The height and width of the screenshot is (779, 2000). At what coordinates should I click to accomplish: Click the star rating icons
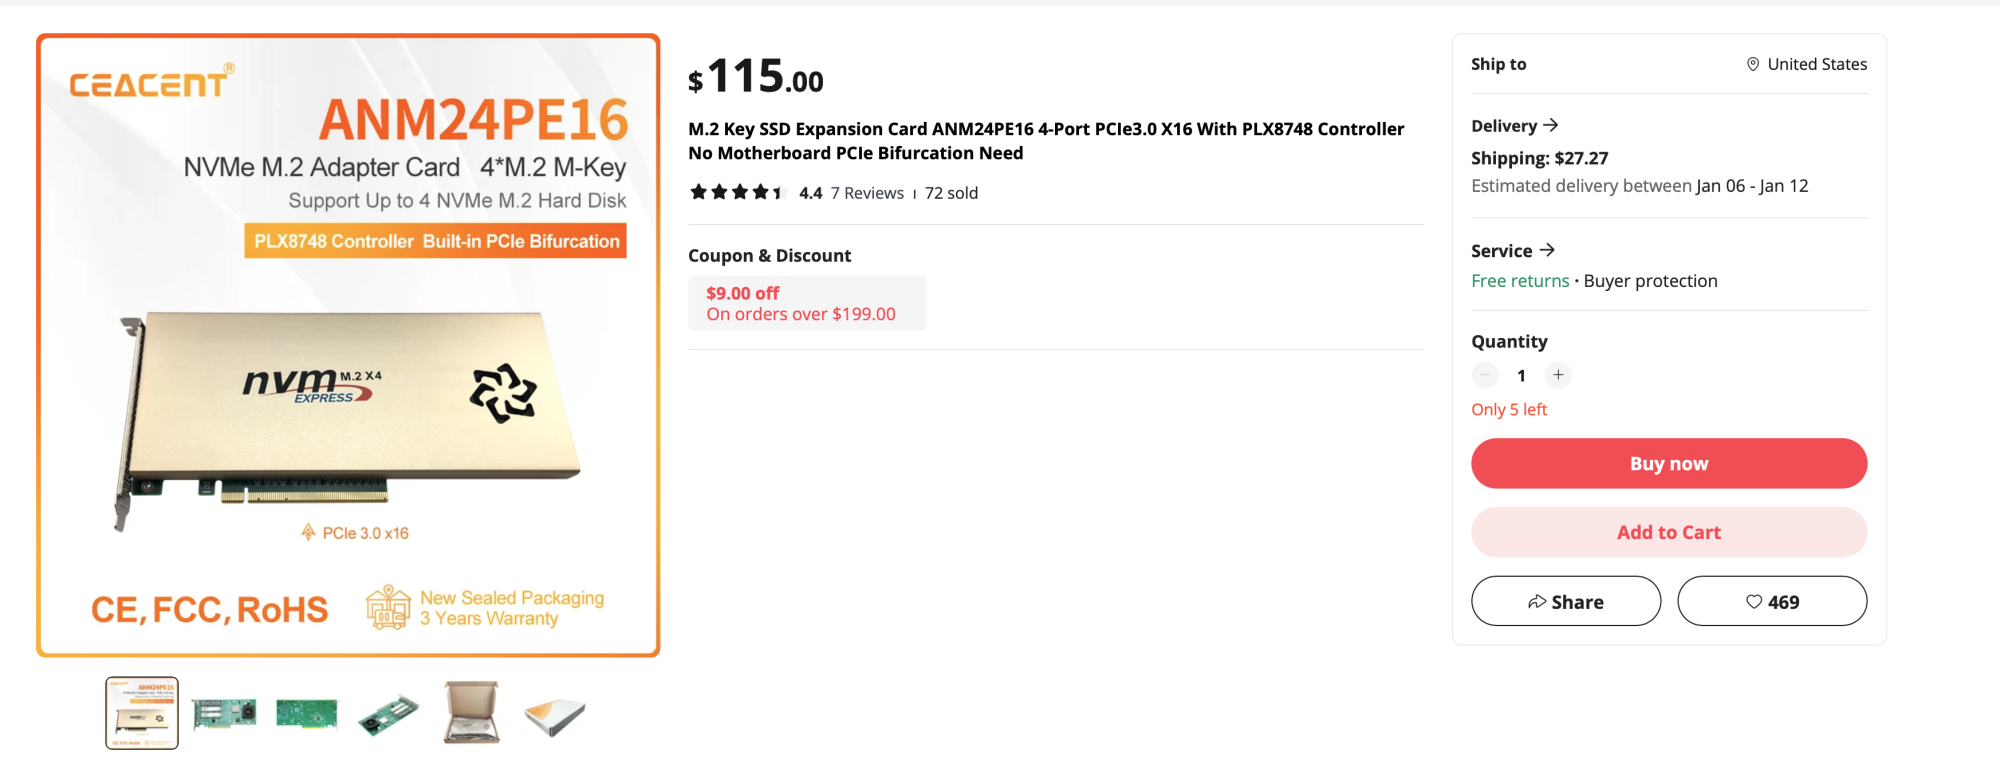pos(737,192)
